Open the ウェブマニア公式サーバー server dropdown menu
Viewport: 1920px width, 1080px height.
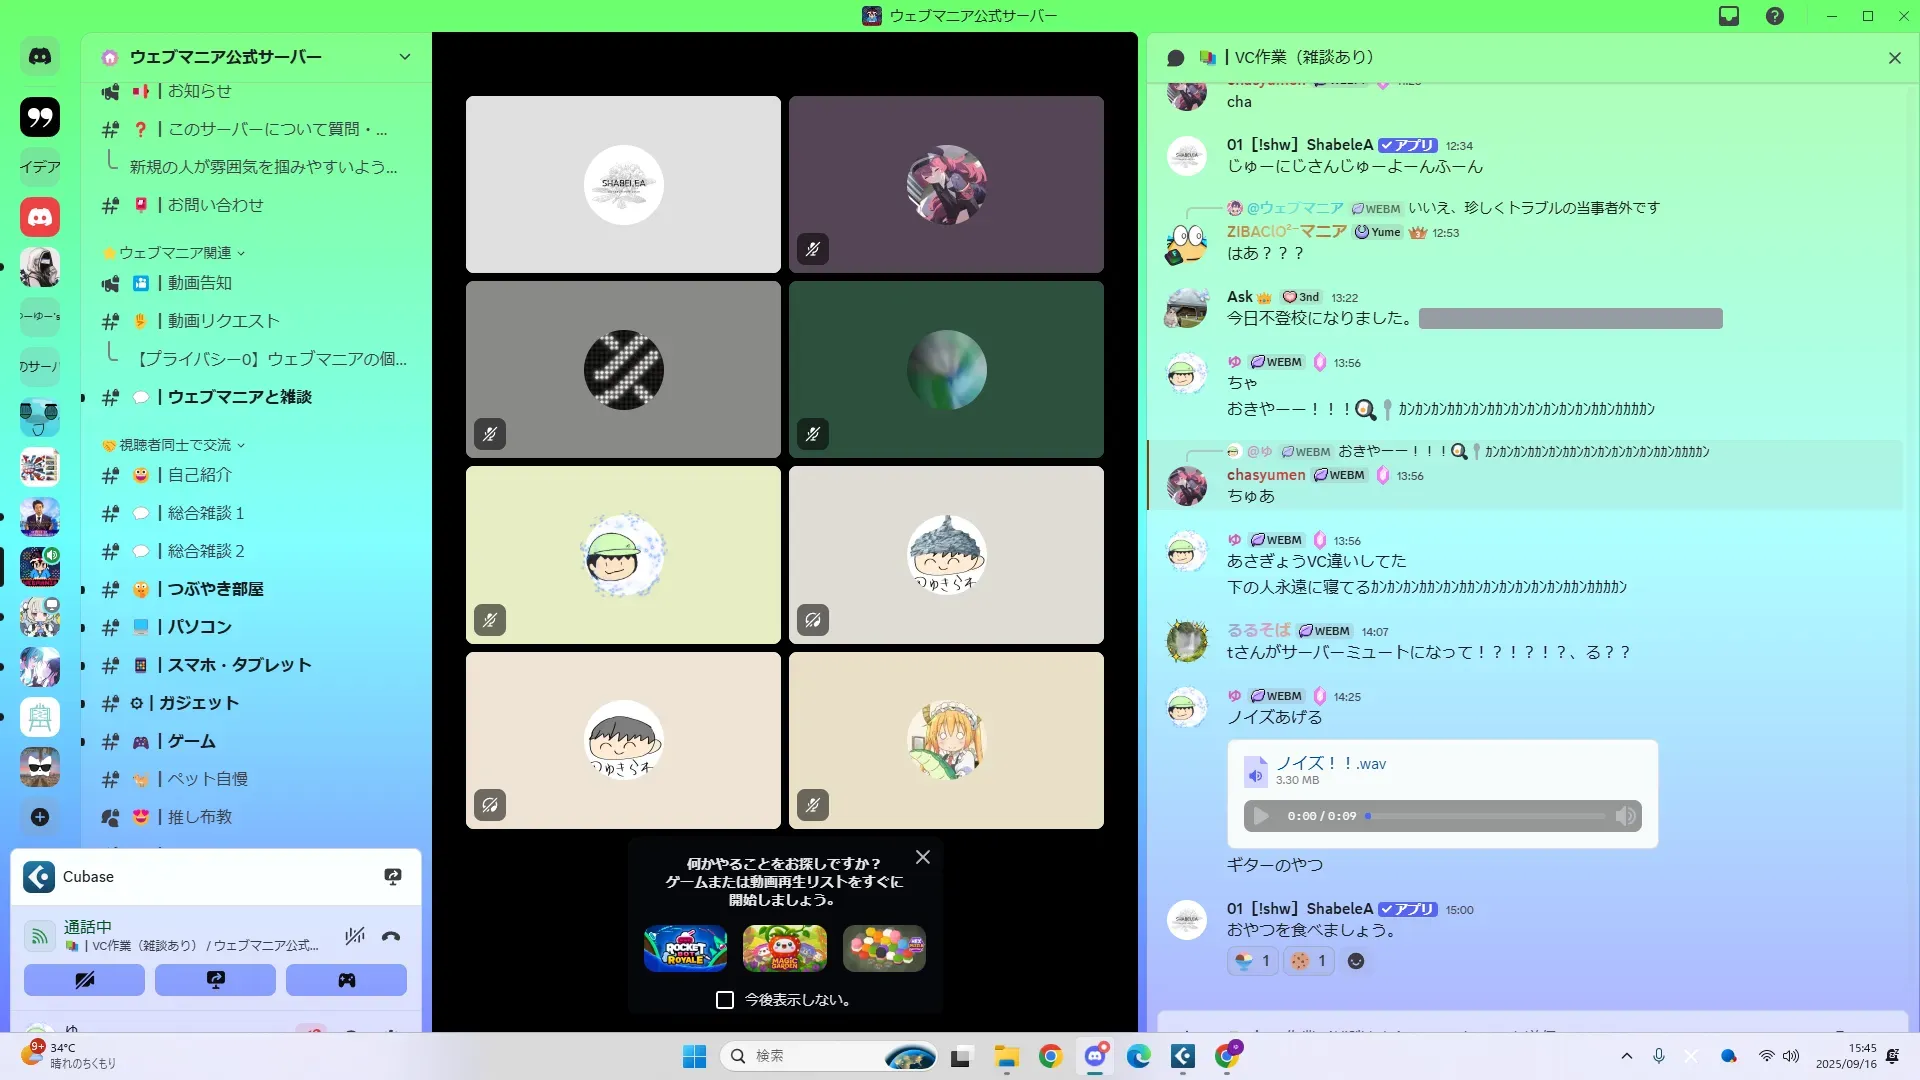[404, 57]
